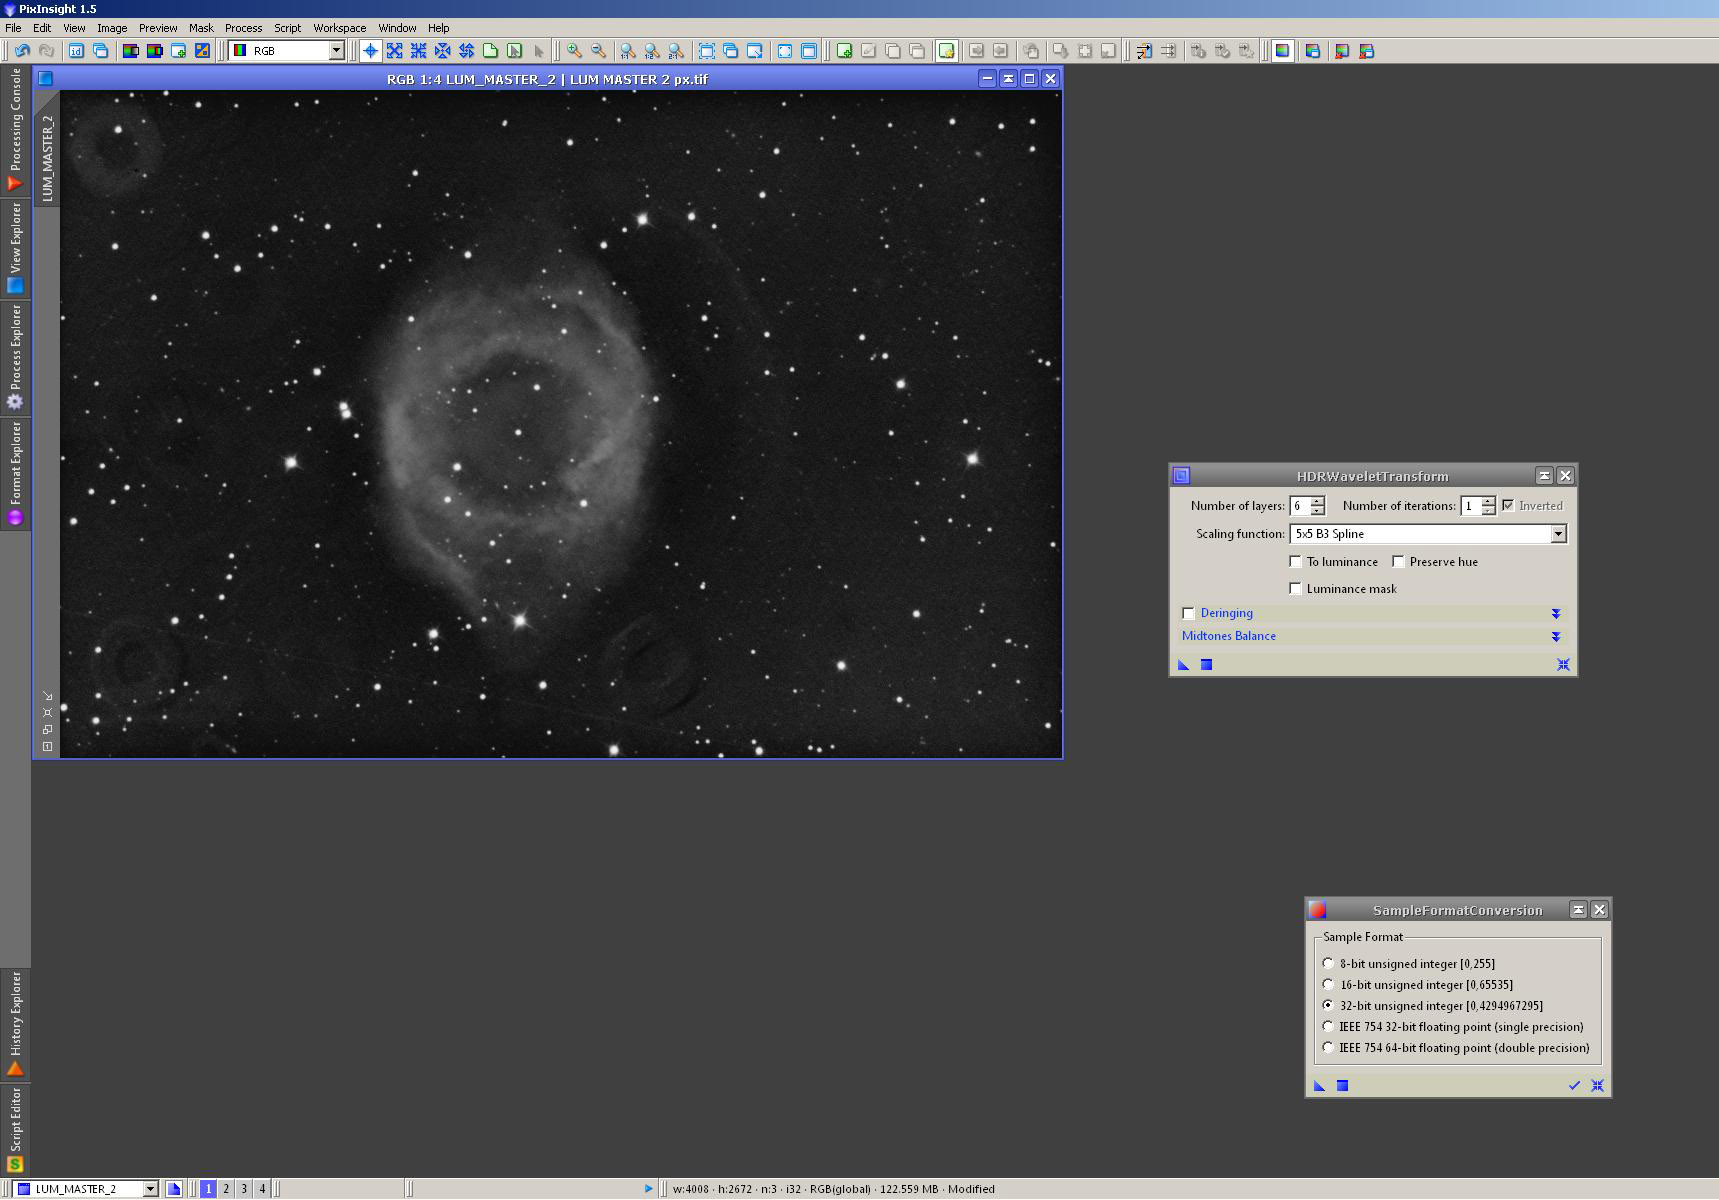Click the LUM_MASTER_2 view tab on image window
This screenshot has width=1719, height=1200.
(47, 157)
